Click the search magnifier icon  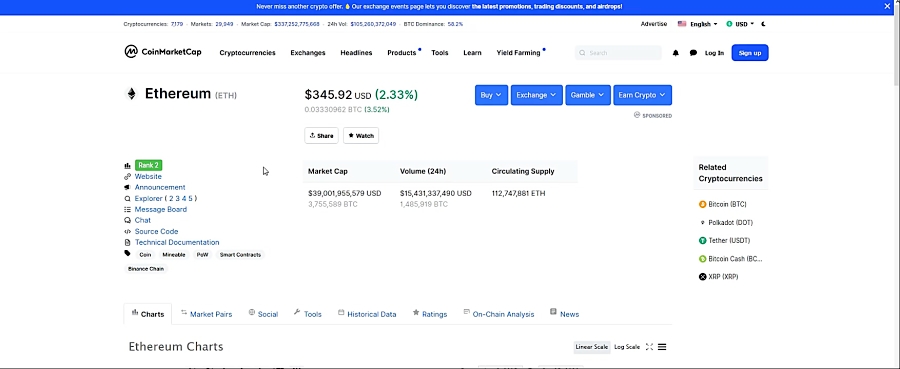pos(582,53)
